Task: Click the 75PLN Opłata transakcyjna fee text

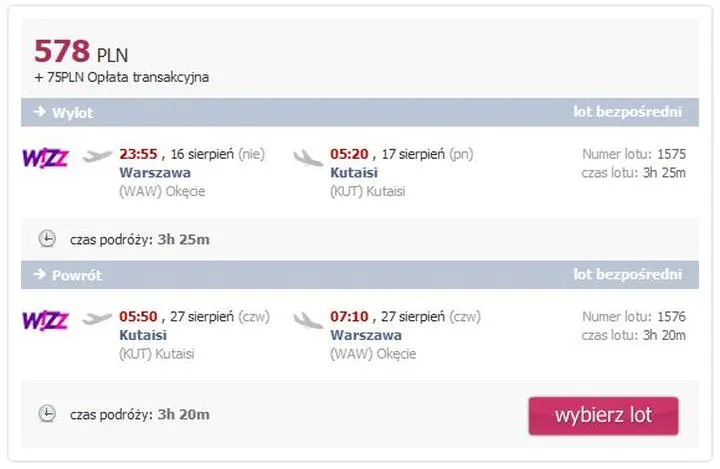Action: point(127,77)
